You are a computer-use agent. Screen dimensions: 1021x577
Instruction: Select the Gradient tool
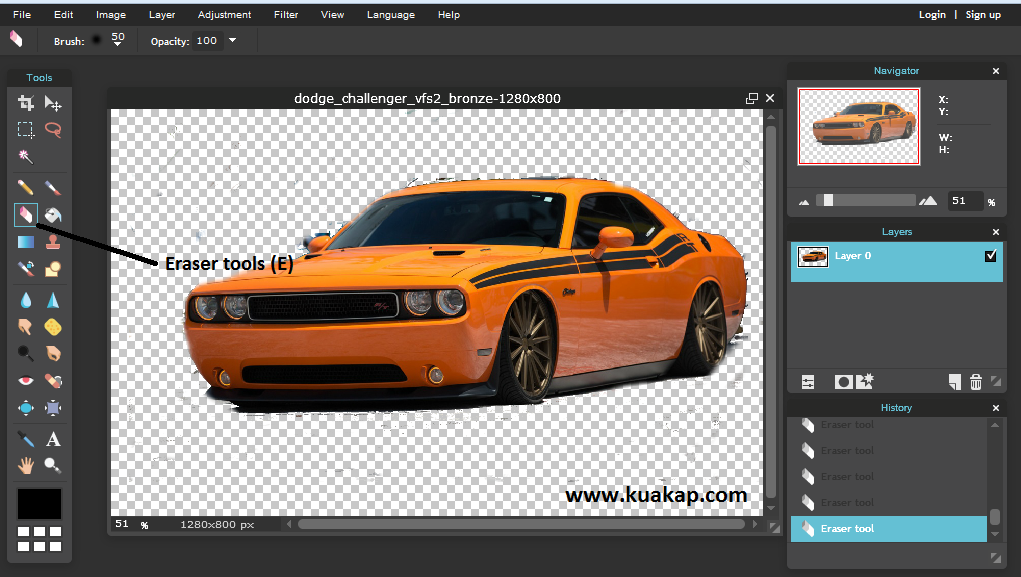[25, 242]
